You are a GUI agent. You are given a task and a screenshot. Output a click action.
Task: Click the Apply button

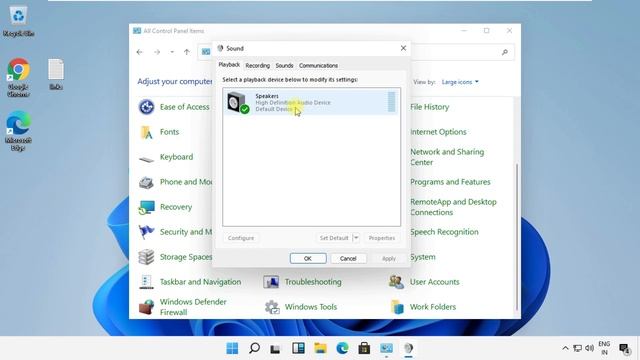click(x=389, y=258)
